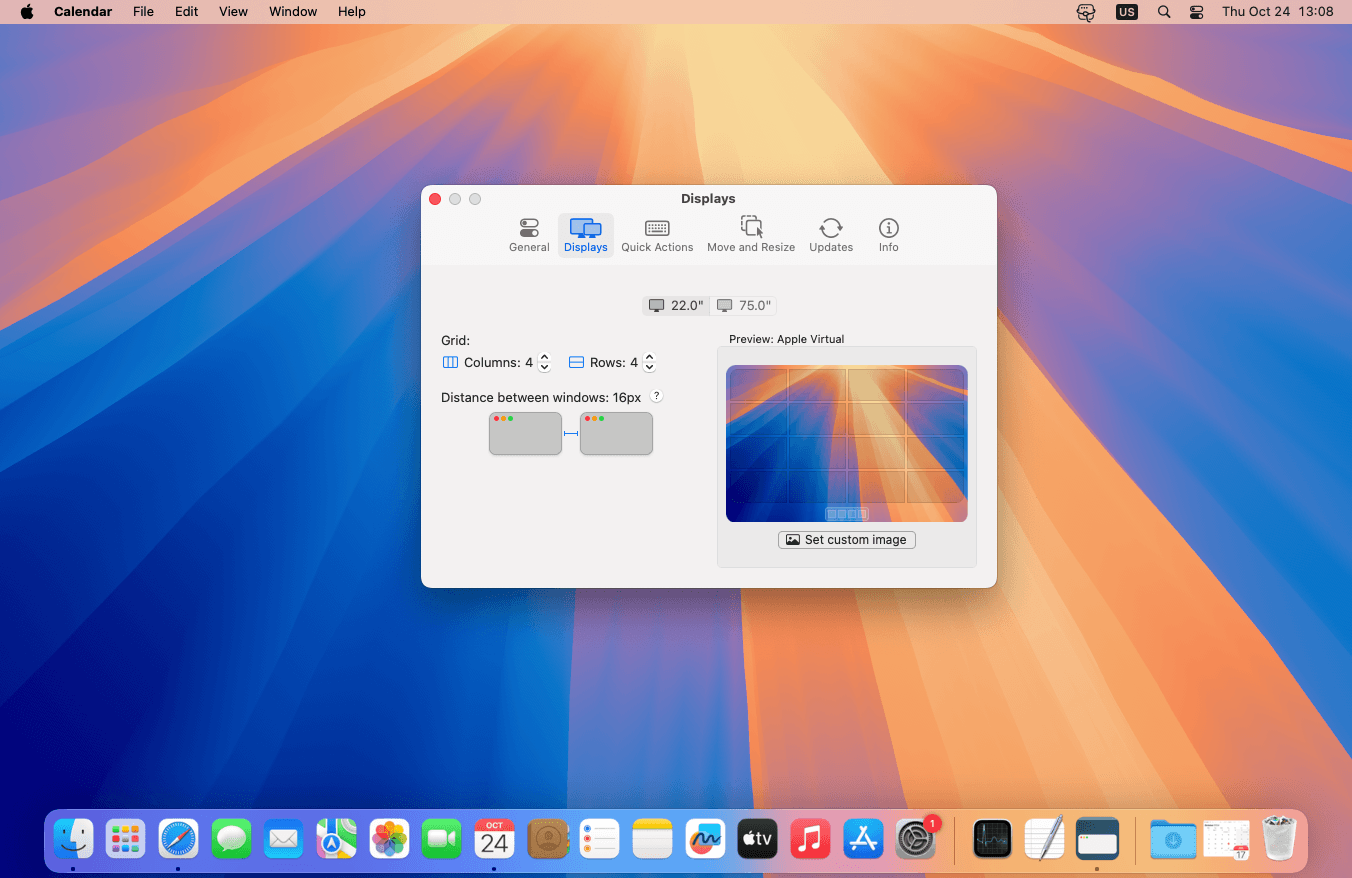Open the Info tab
This screenshot has height=878, width=1352.
[x=889, y=236]
